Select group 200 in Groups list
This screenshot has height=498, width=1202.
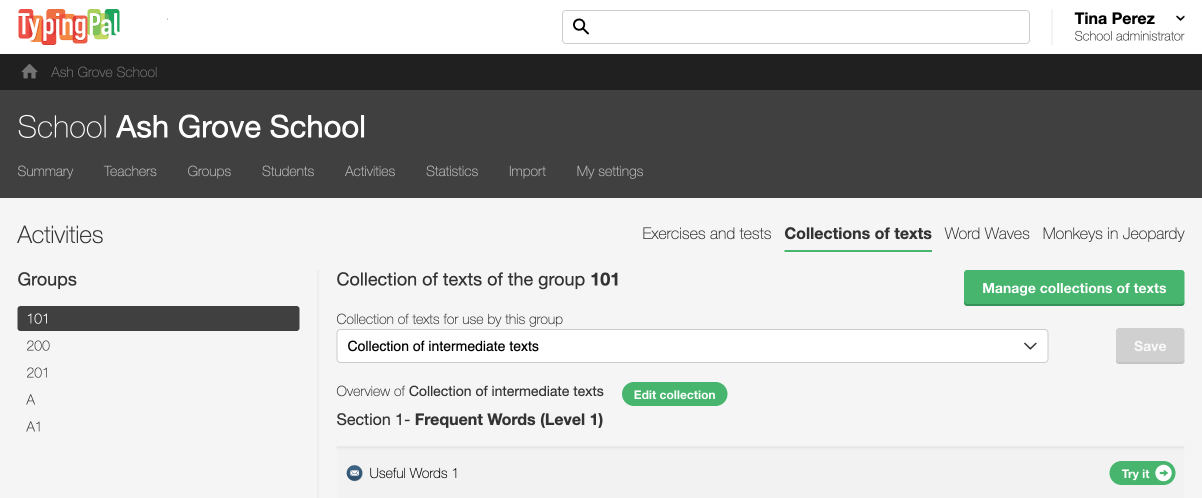[38, 346]
